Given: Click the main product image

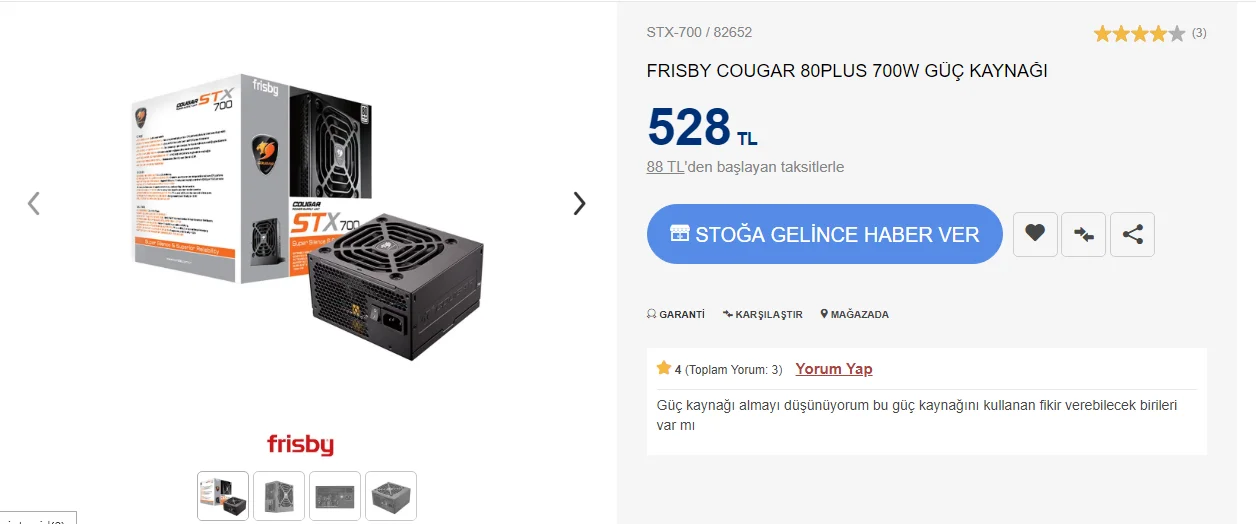Looking at the screenshot, I should [x=308, y=217].
